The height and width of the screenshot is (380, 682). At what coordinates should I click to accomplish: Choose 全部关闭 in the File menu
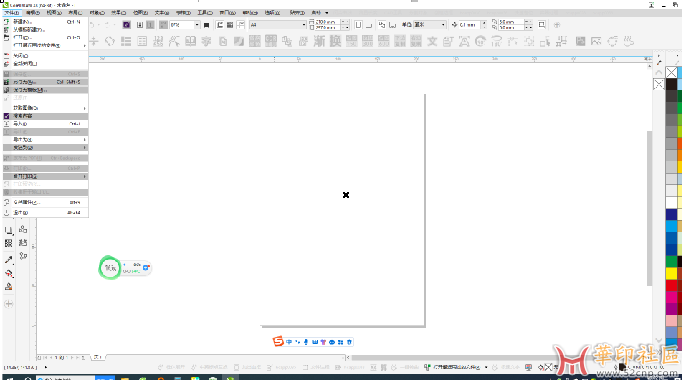coord(45,63)
